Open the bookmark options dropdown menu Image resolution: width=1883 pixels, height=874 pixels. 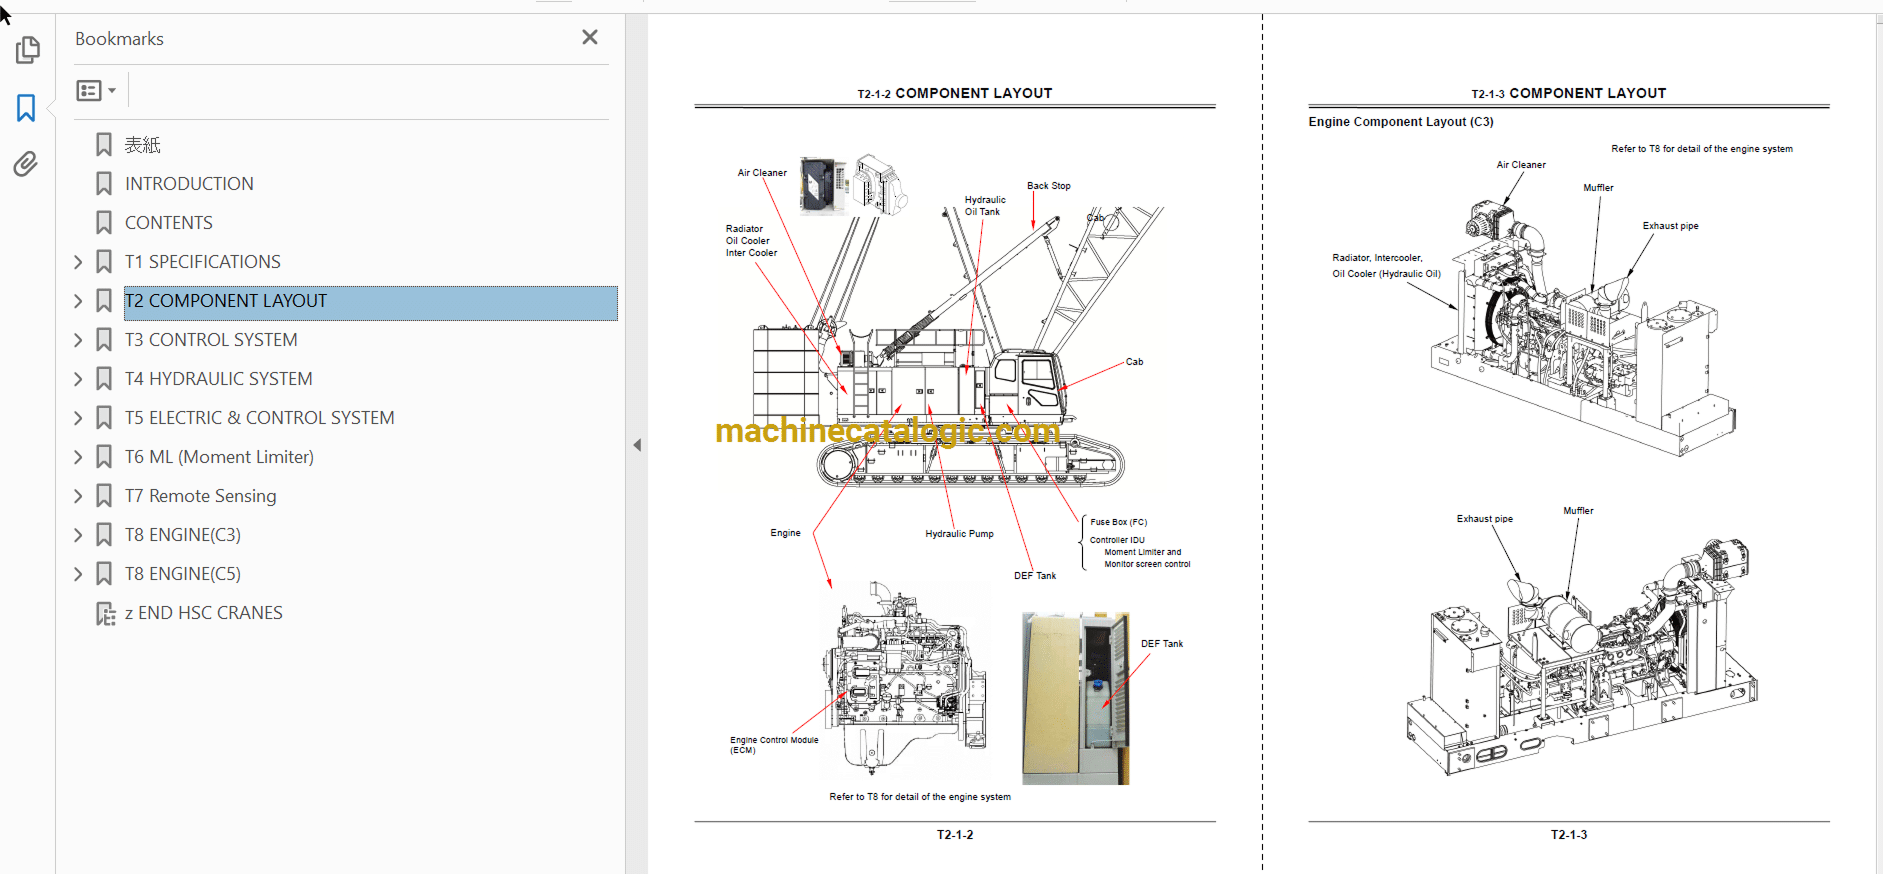96,91
